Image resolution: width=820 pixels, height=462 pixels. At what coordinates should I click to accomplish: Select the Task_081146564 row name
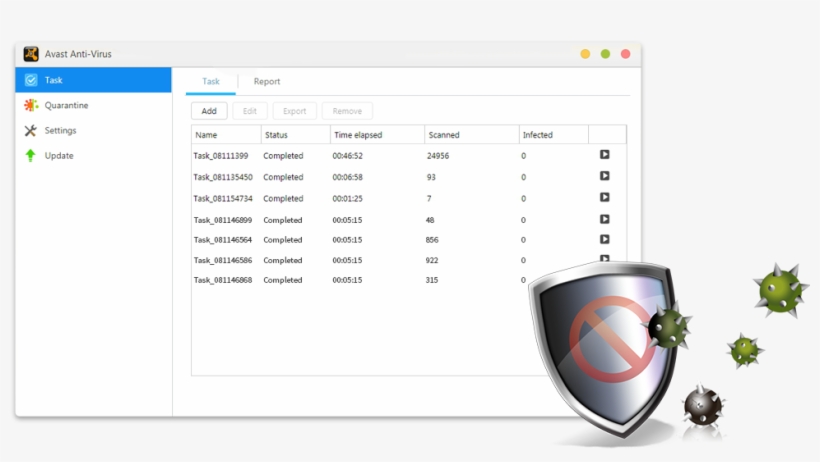[x=223, y=240]
